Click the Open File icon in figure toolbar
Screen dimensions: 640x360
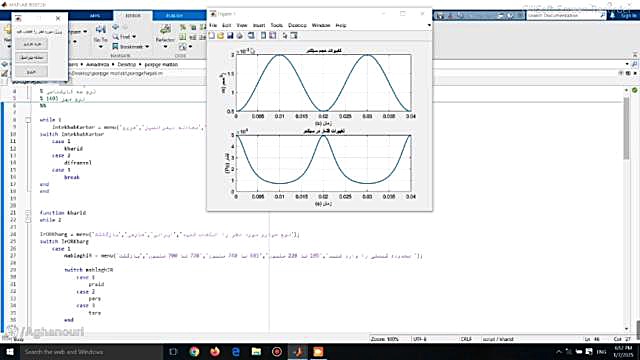[221, 36]
